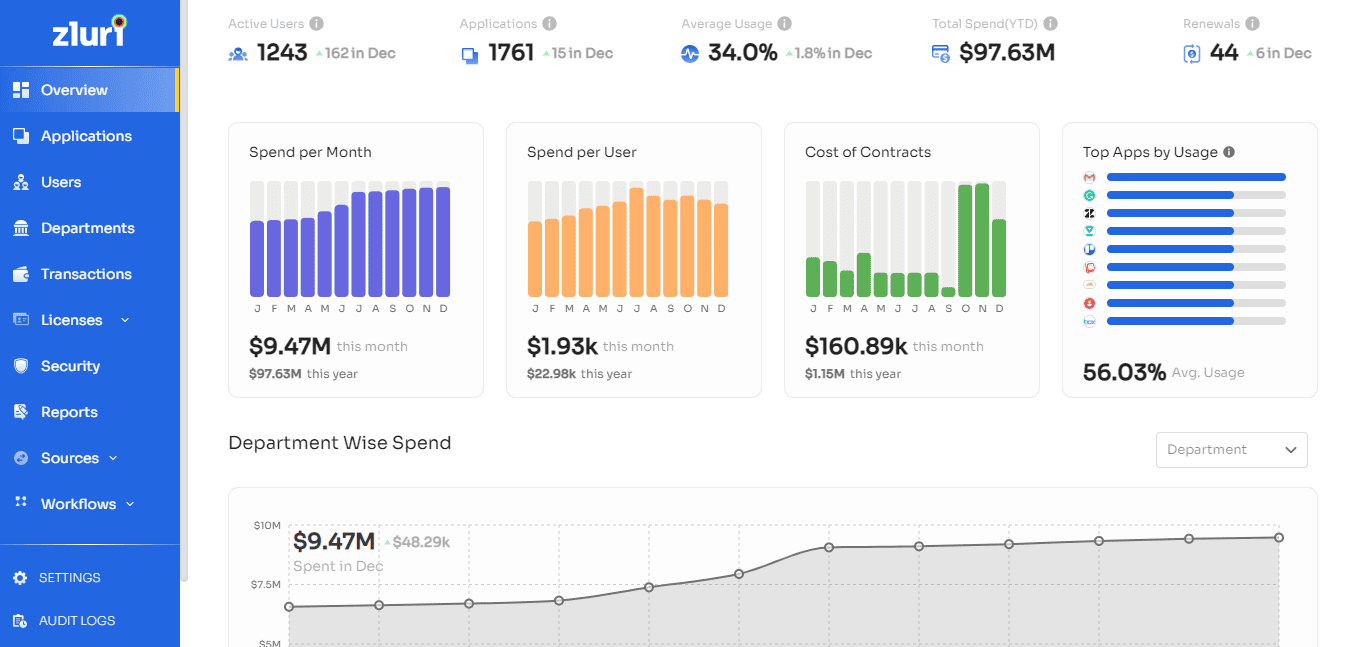Click the Average Usage wave icon
Image resolution: width=1357 pixels, height=647 pixels.
pyautogui.click(x=689, y=53)
